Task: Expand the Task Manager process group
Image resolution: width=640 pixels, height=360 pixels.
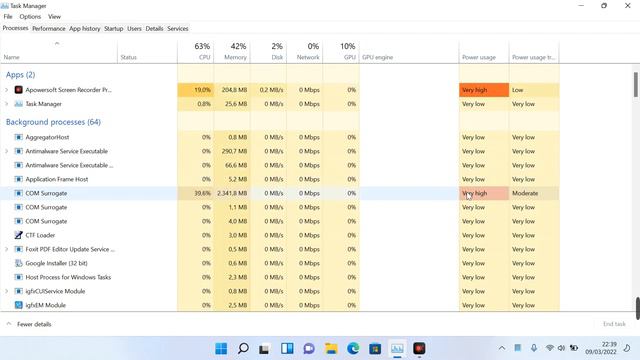Action: tap(7, 104)
